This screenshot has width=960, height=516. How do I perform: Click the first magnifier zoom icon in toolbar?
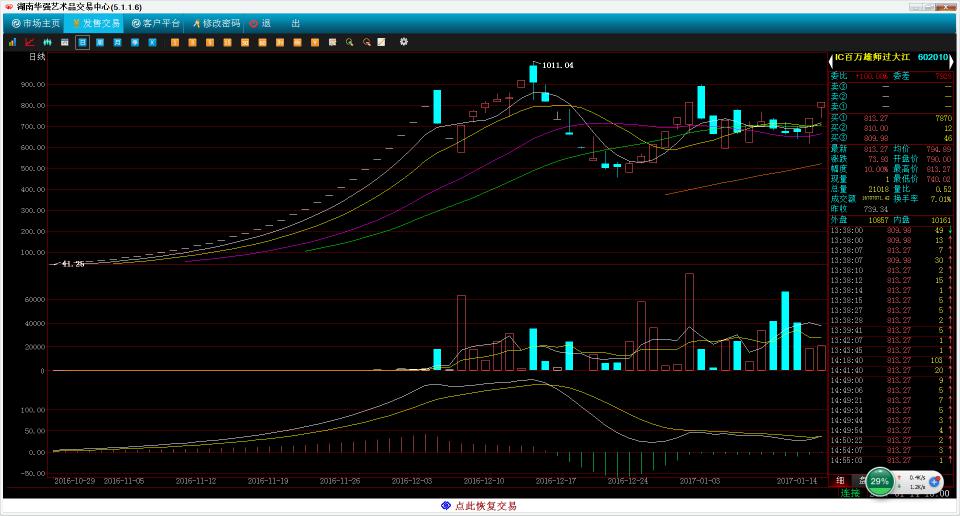(349, 42)
